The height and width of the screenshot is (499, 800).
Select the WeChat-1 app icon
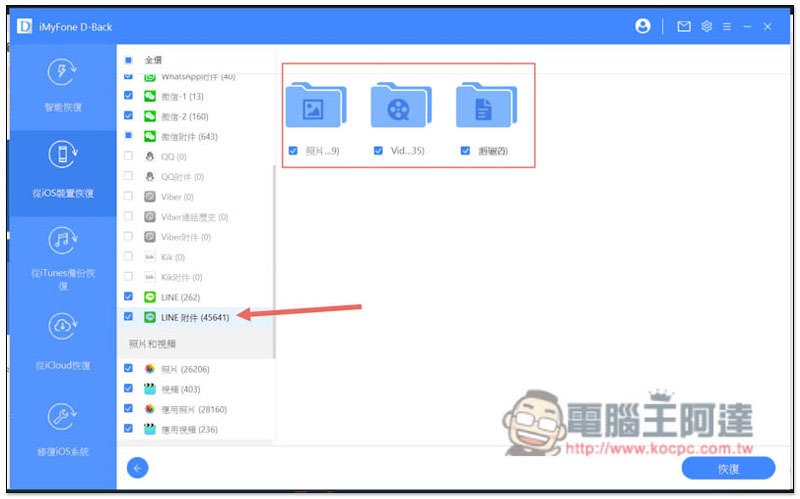[x=149, y=96]
